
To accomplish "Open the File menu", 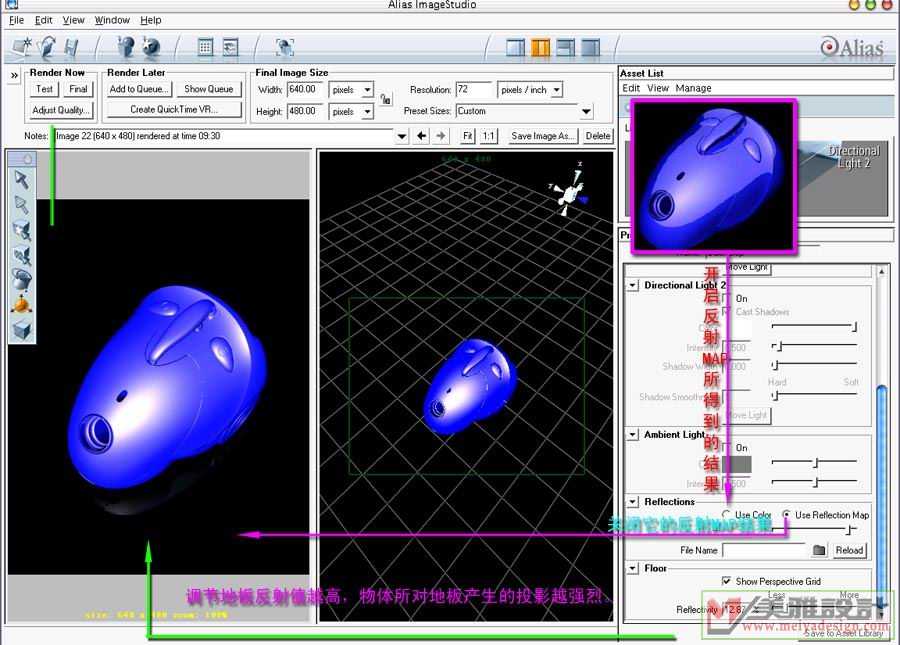I will tap(17, 20).
